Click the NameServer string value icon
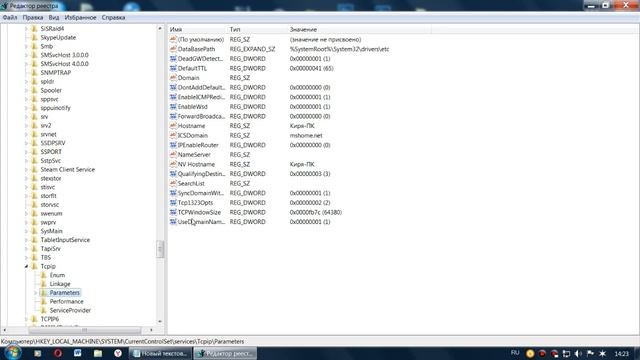 pos(173,154)
